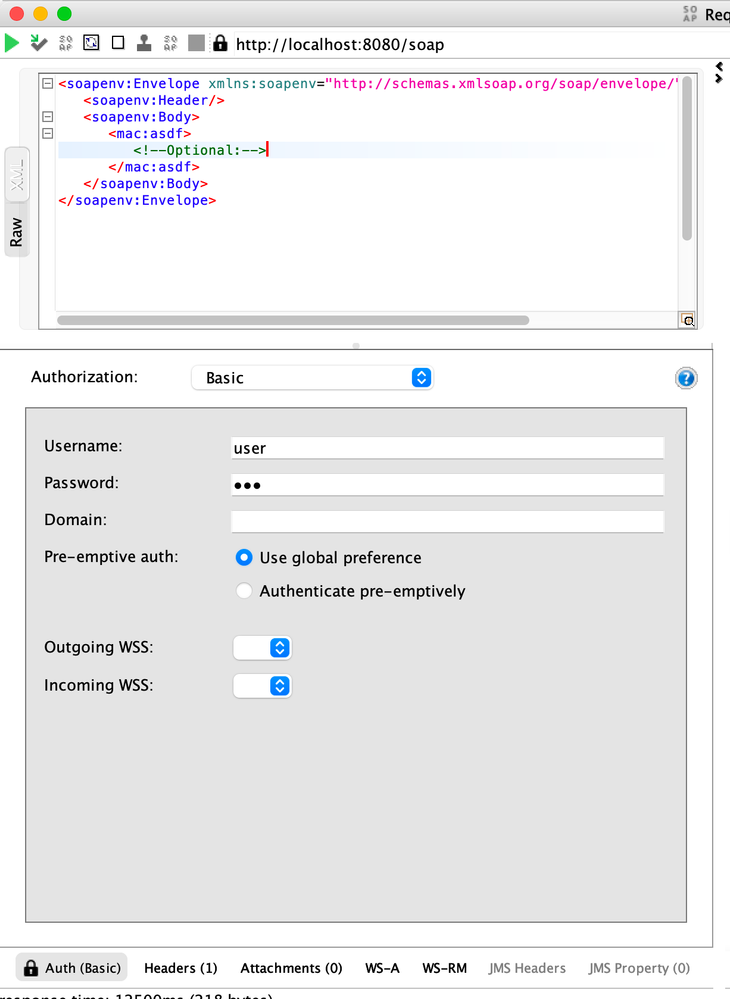730x999 pixels.
Task: Click the empty square icon in toolbar
Action: [118, 43]
